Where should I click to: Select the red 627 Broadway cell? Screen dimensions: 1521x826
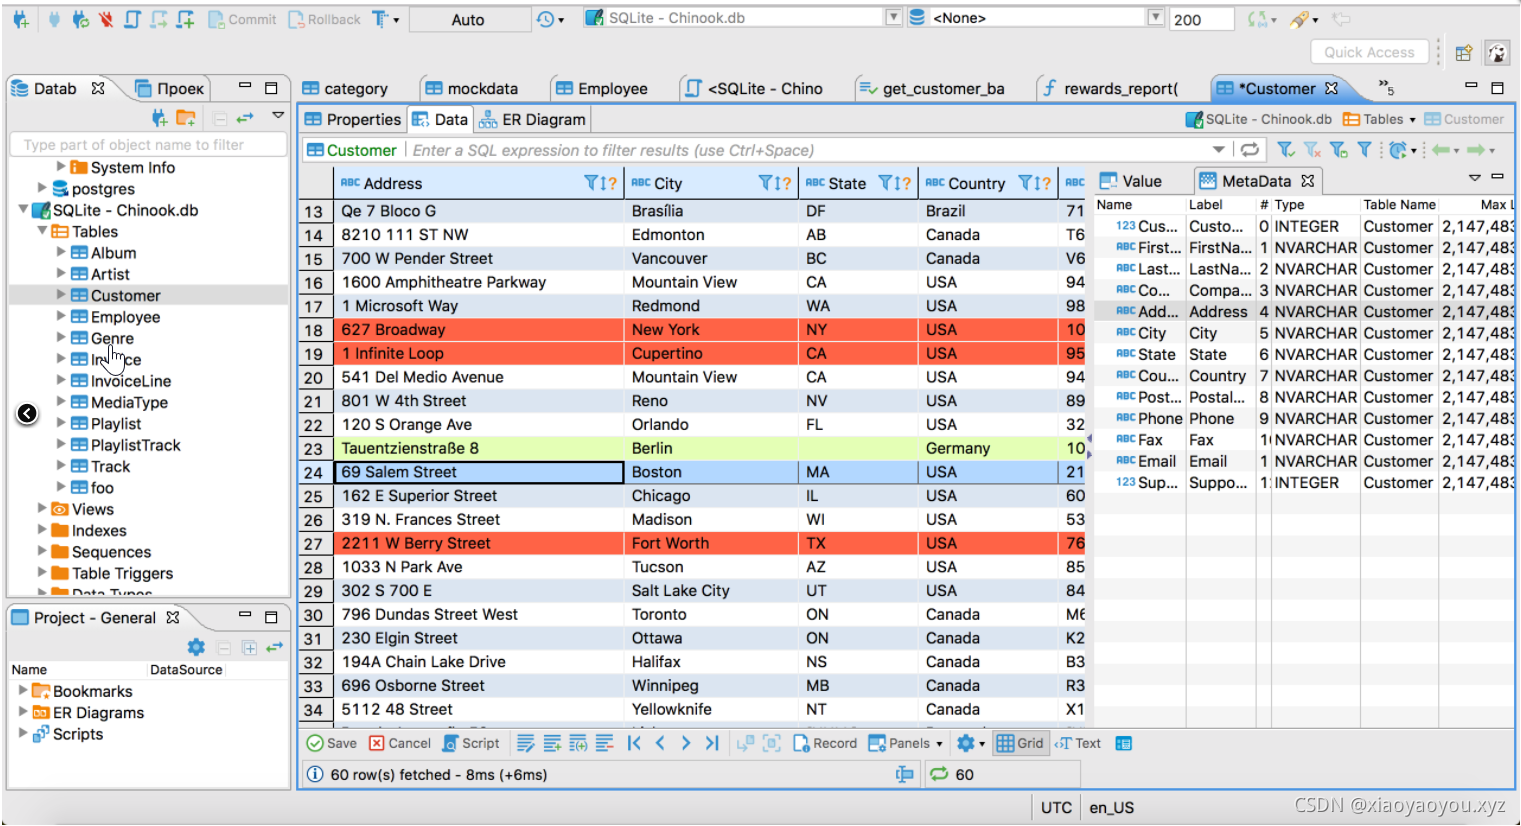tap(479, 330)
